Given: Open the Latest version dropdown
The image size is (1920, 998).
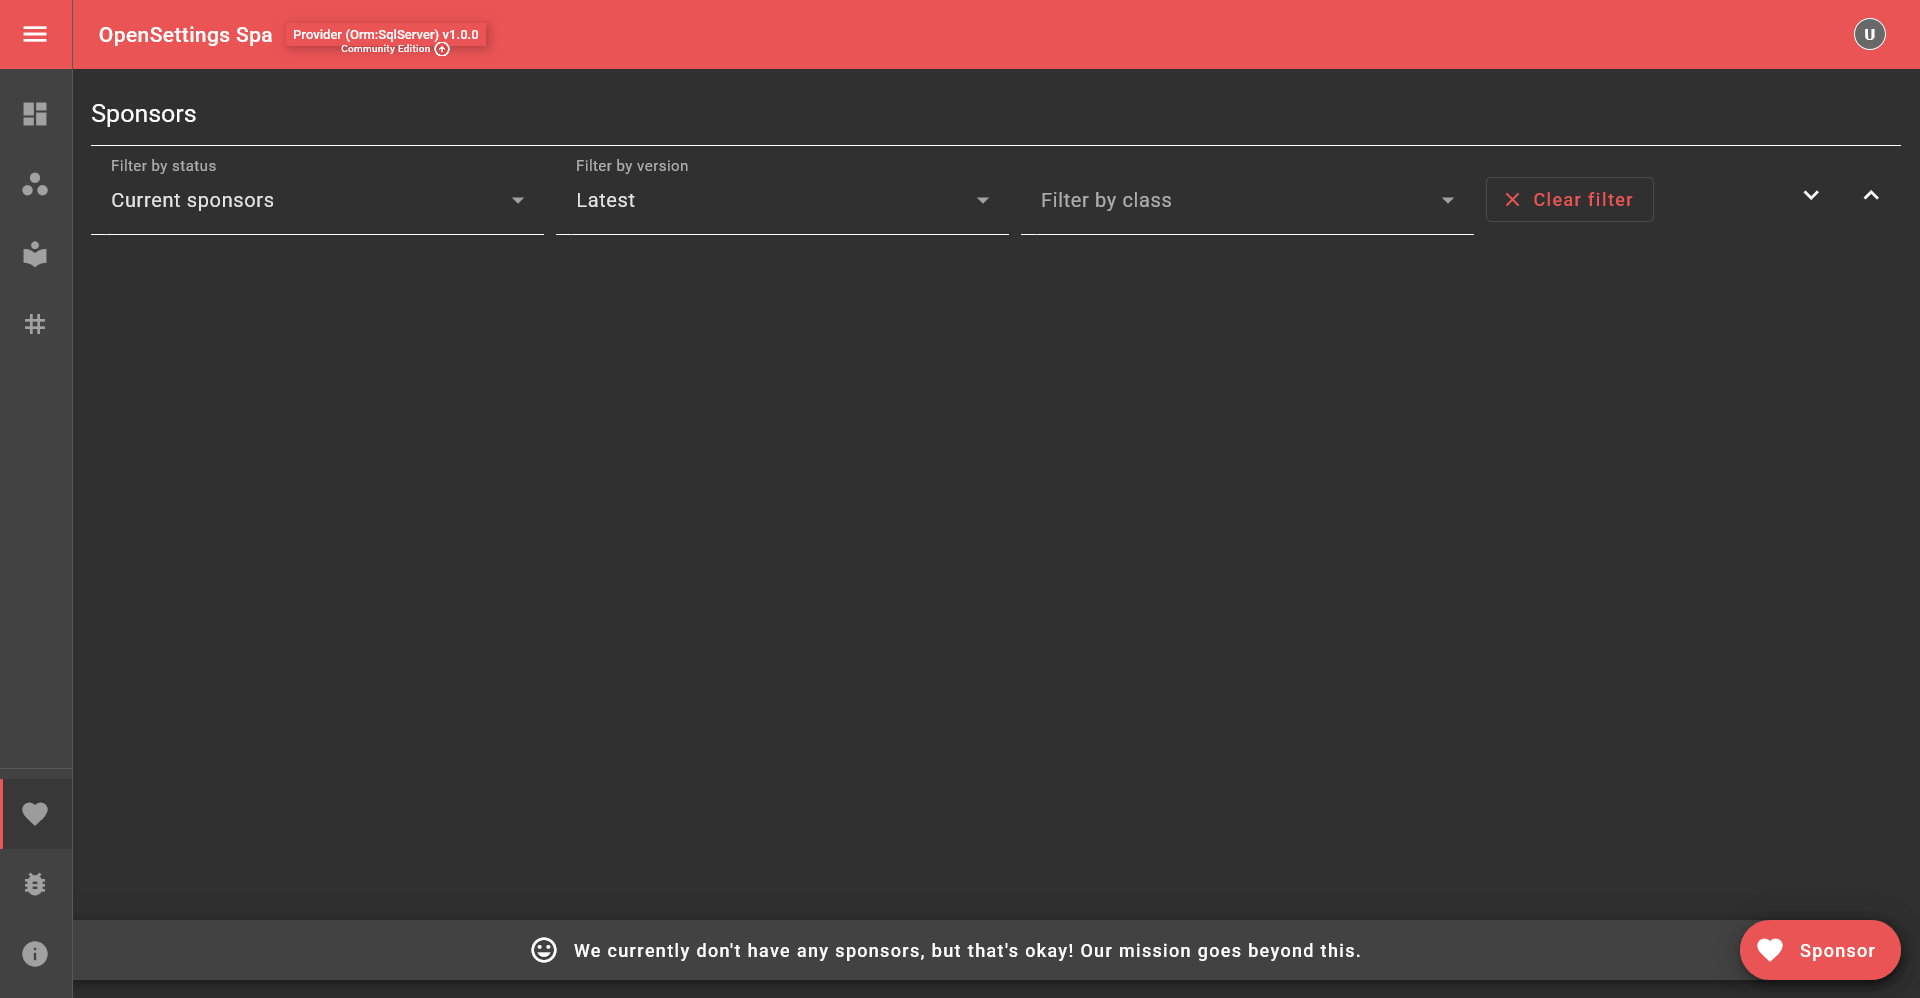Looking at the screenshot, I should [x=781, y=200].
